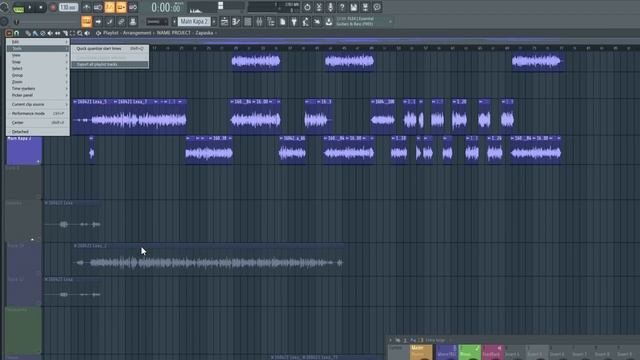Toggle Performance mode menu option
Viewport: 640px width, 360px height.
coord(38,113)
